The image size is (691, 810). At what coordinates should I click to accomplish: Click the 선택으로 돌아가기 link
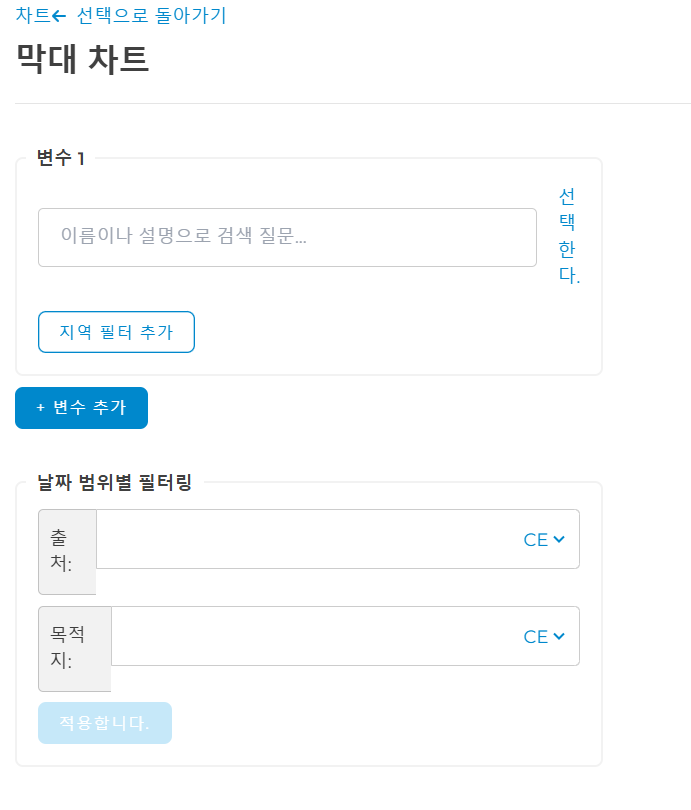click(x=151, y=16)
